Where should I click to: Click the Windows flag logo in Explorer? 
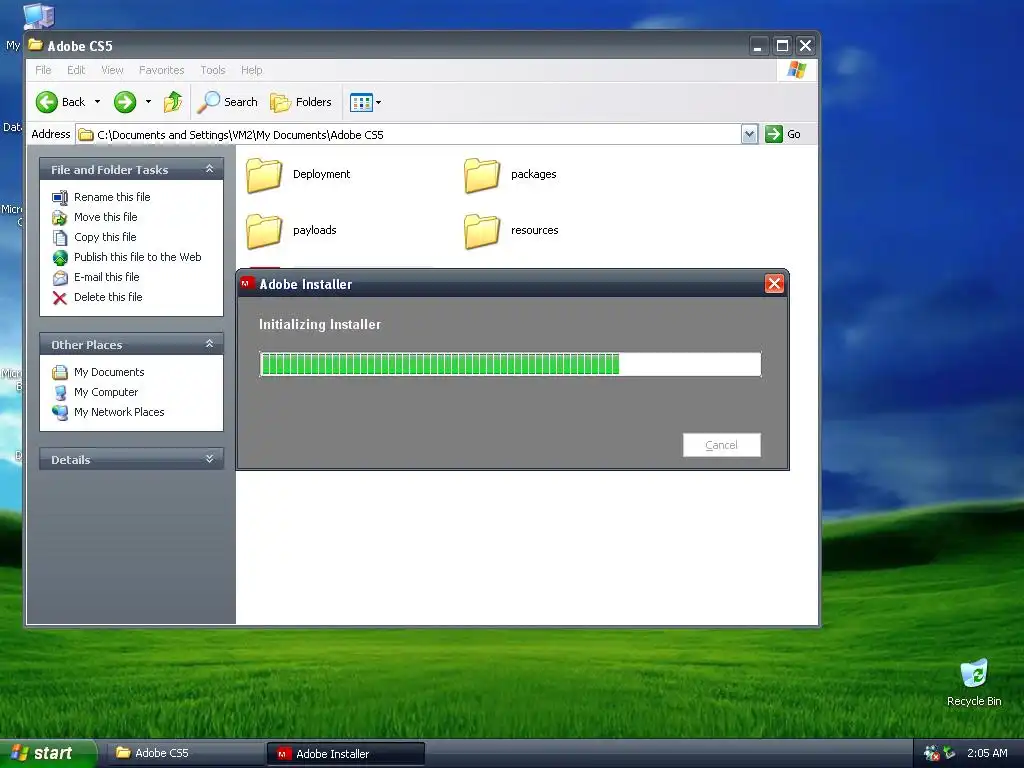(796, 69)
